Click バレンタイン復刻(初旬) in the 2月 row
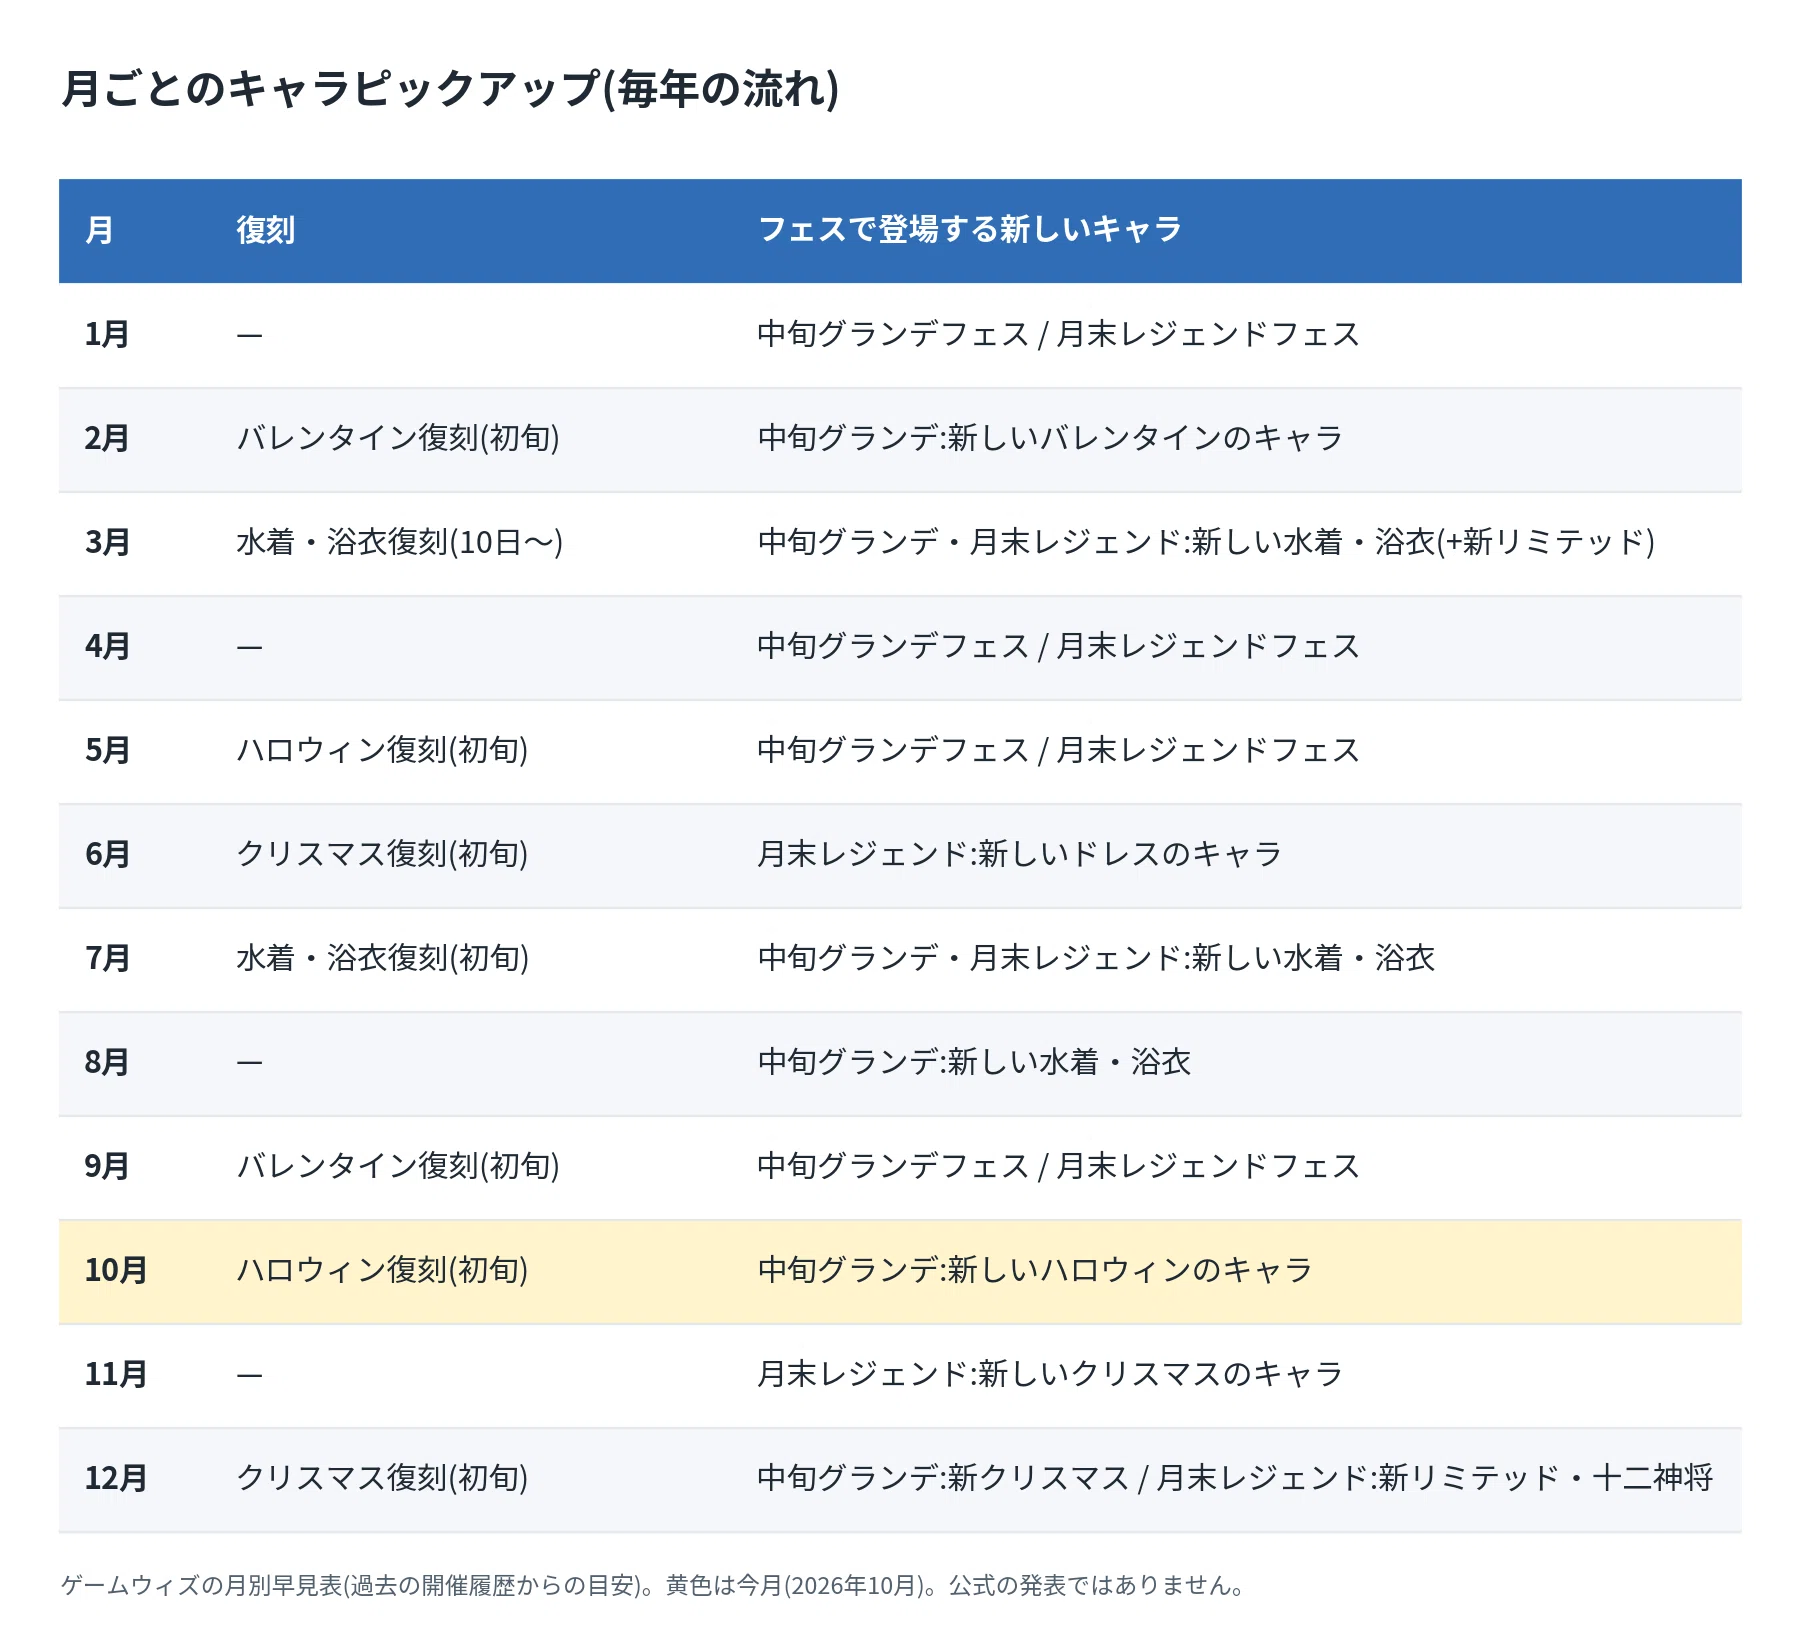Image resolution: width=1800 pixels, height=1642 pixels. (398, 438)
